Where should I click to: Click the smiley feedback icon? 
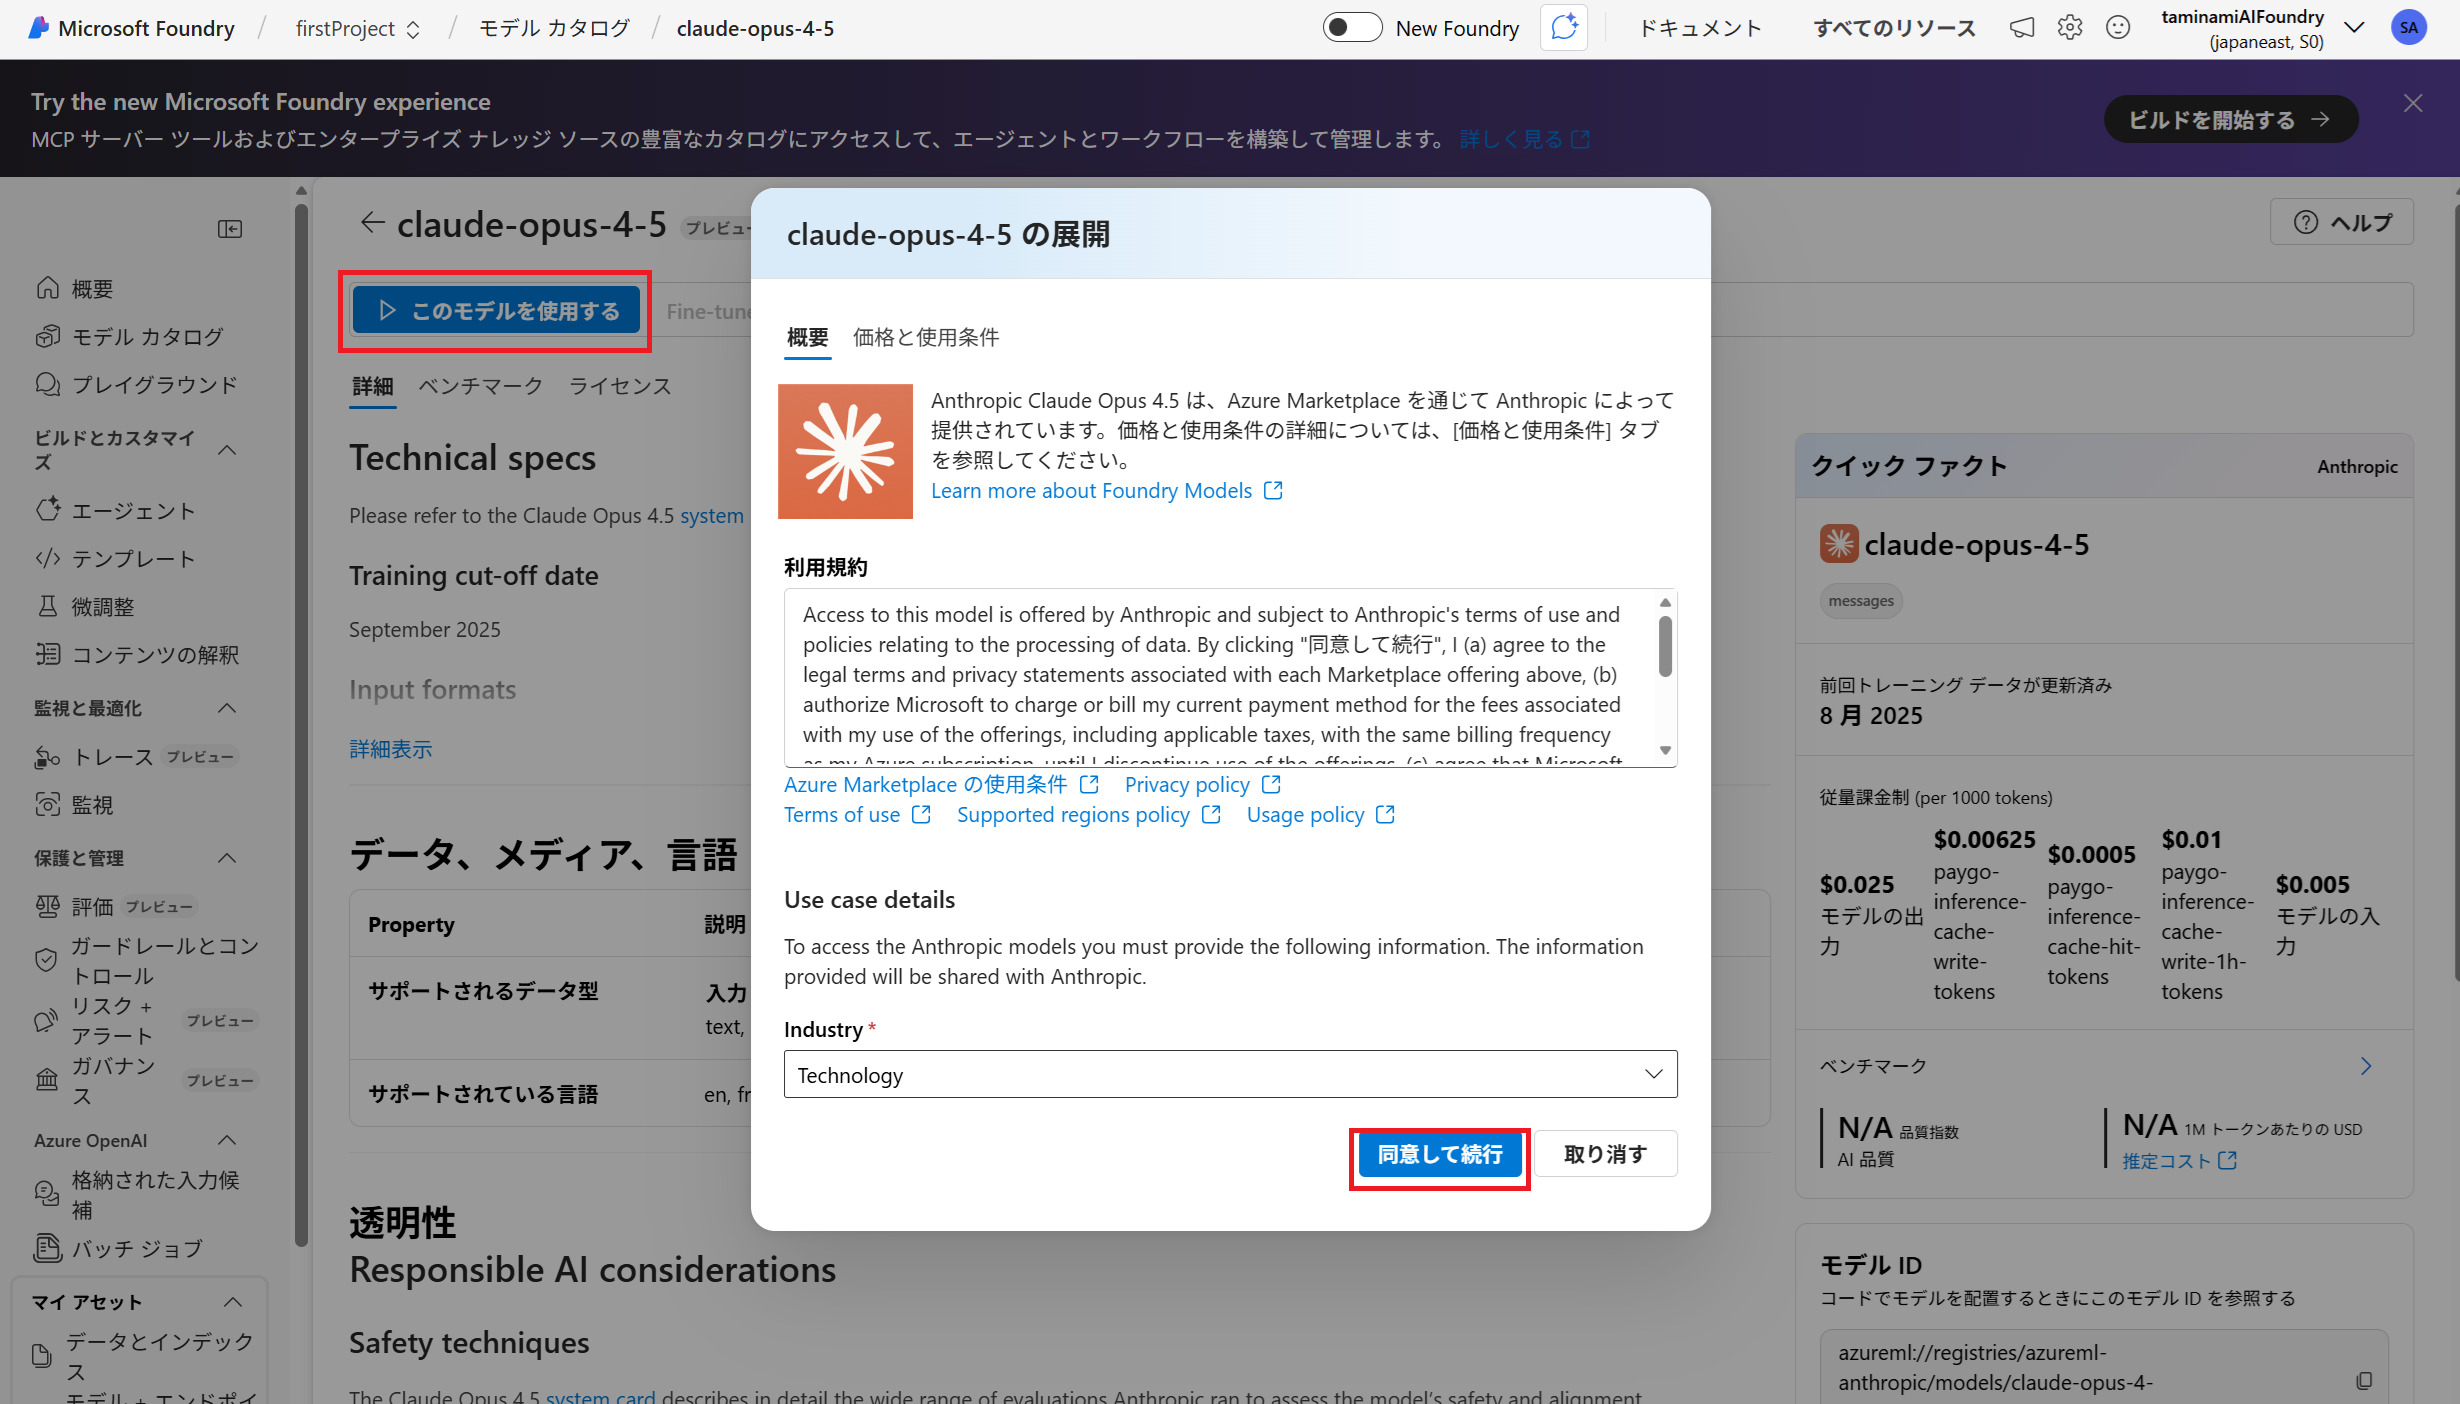click(2117, 28)
